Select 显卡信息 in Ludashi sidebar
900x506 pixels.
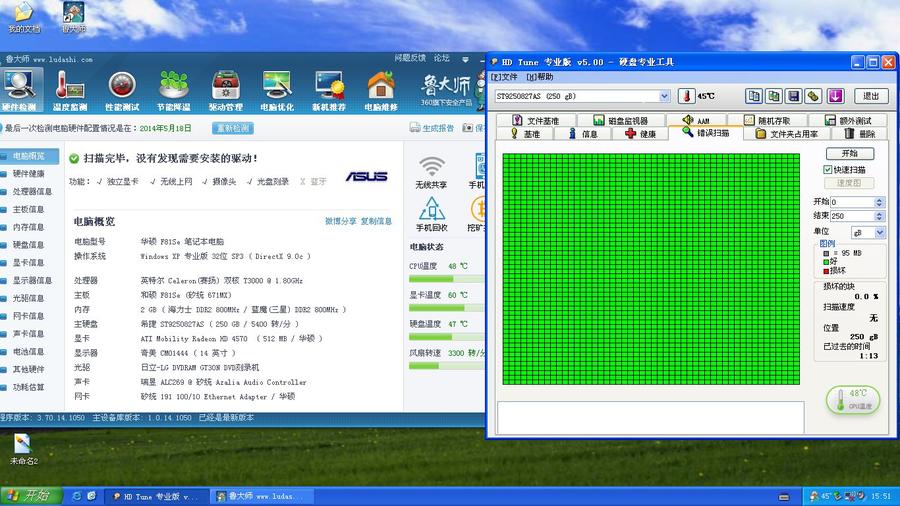[29, 263]
